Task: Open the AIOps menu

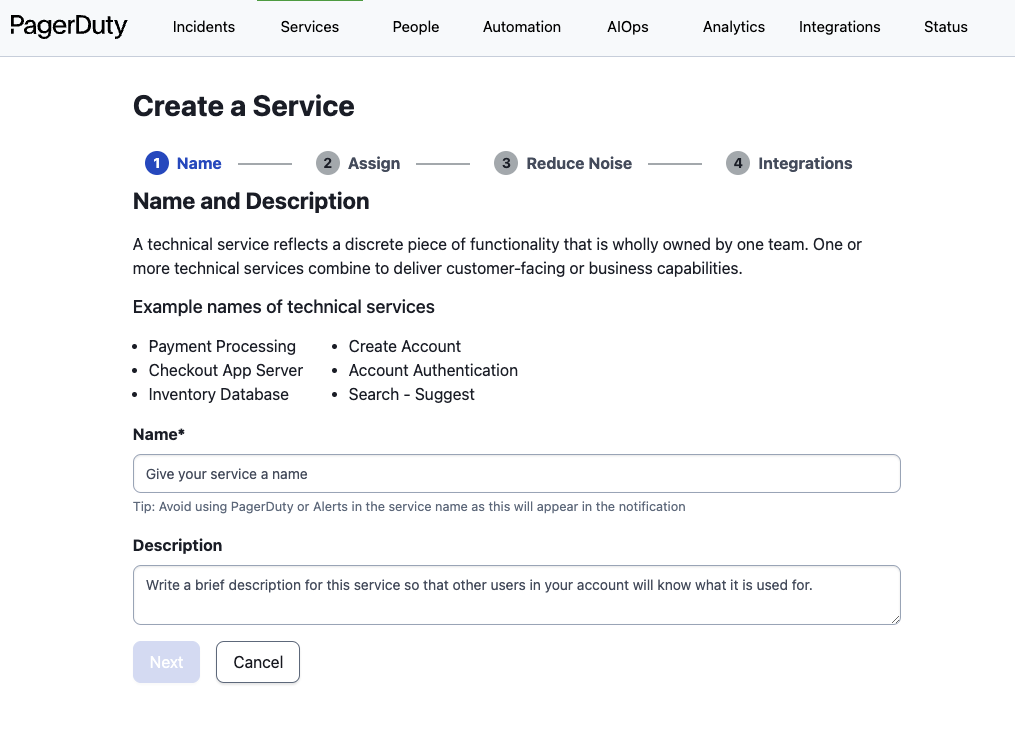Action: [628, 27]
